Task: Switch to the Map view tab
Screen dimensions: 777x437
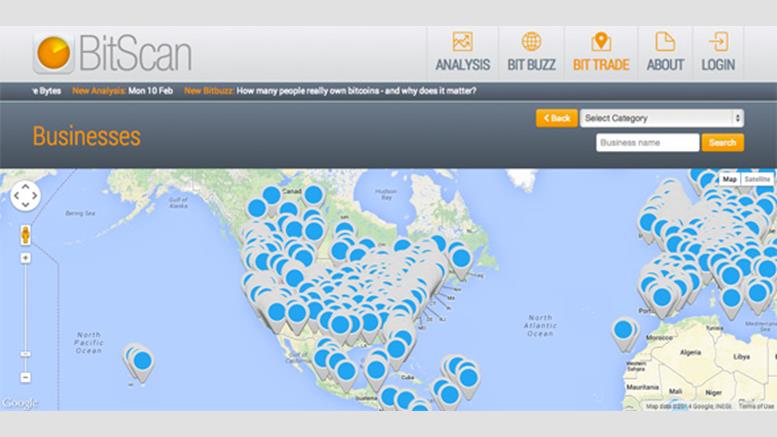Action: [x=729, y=179]
